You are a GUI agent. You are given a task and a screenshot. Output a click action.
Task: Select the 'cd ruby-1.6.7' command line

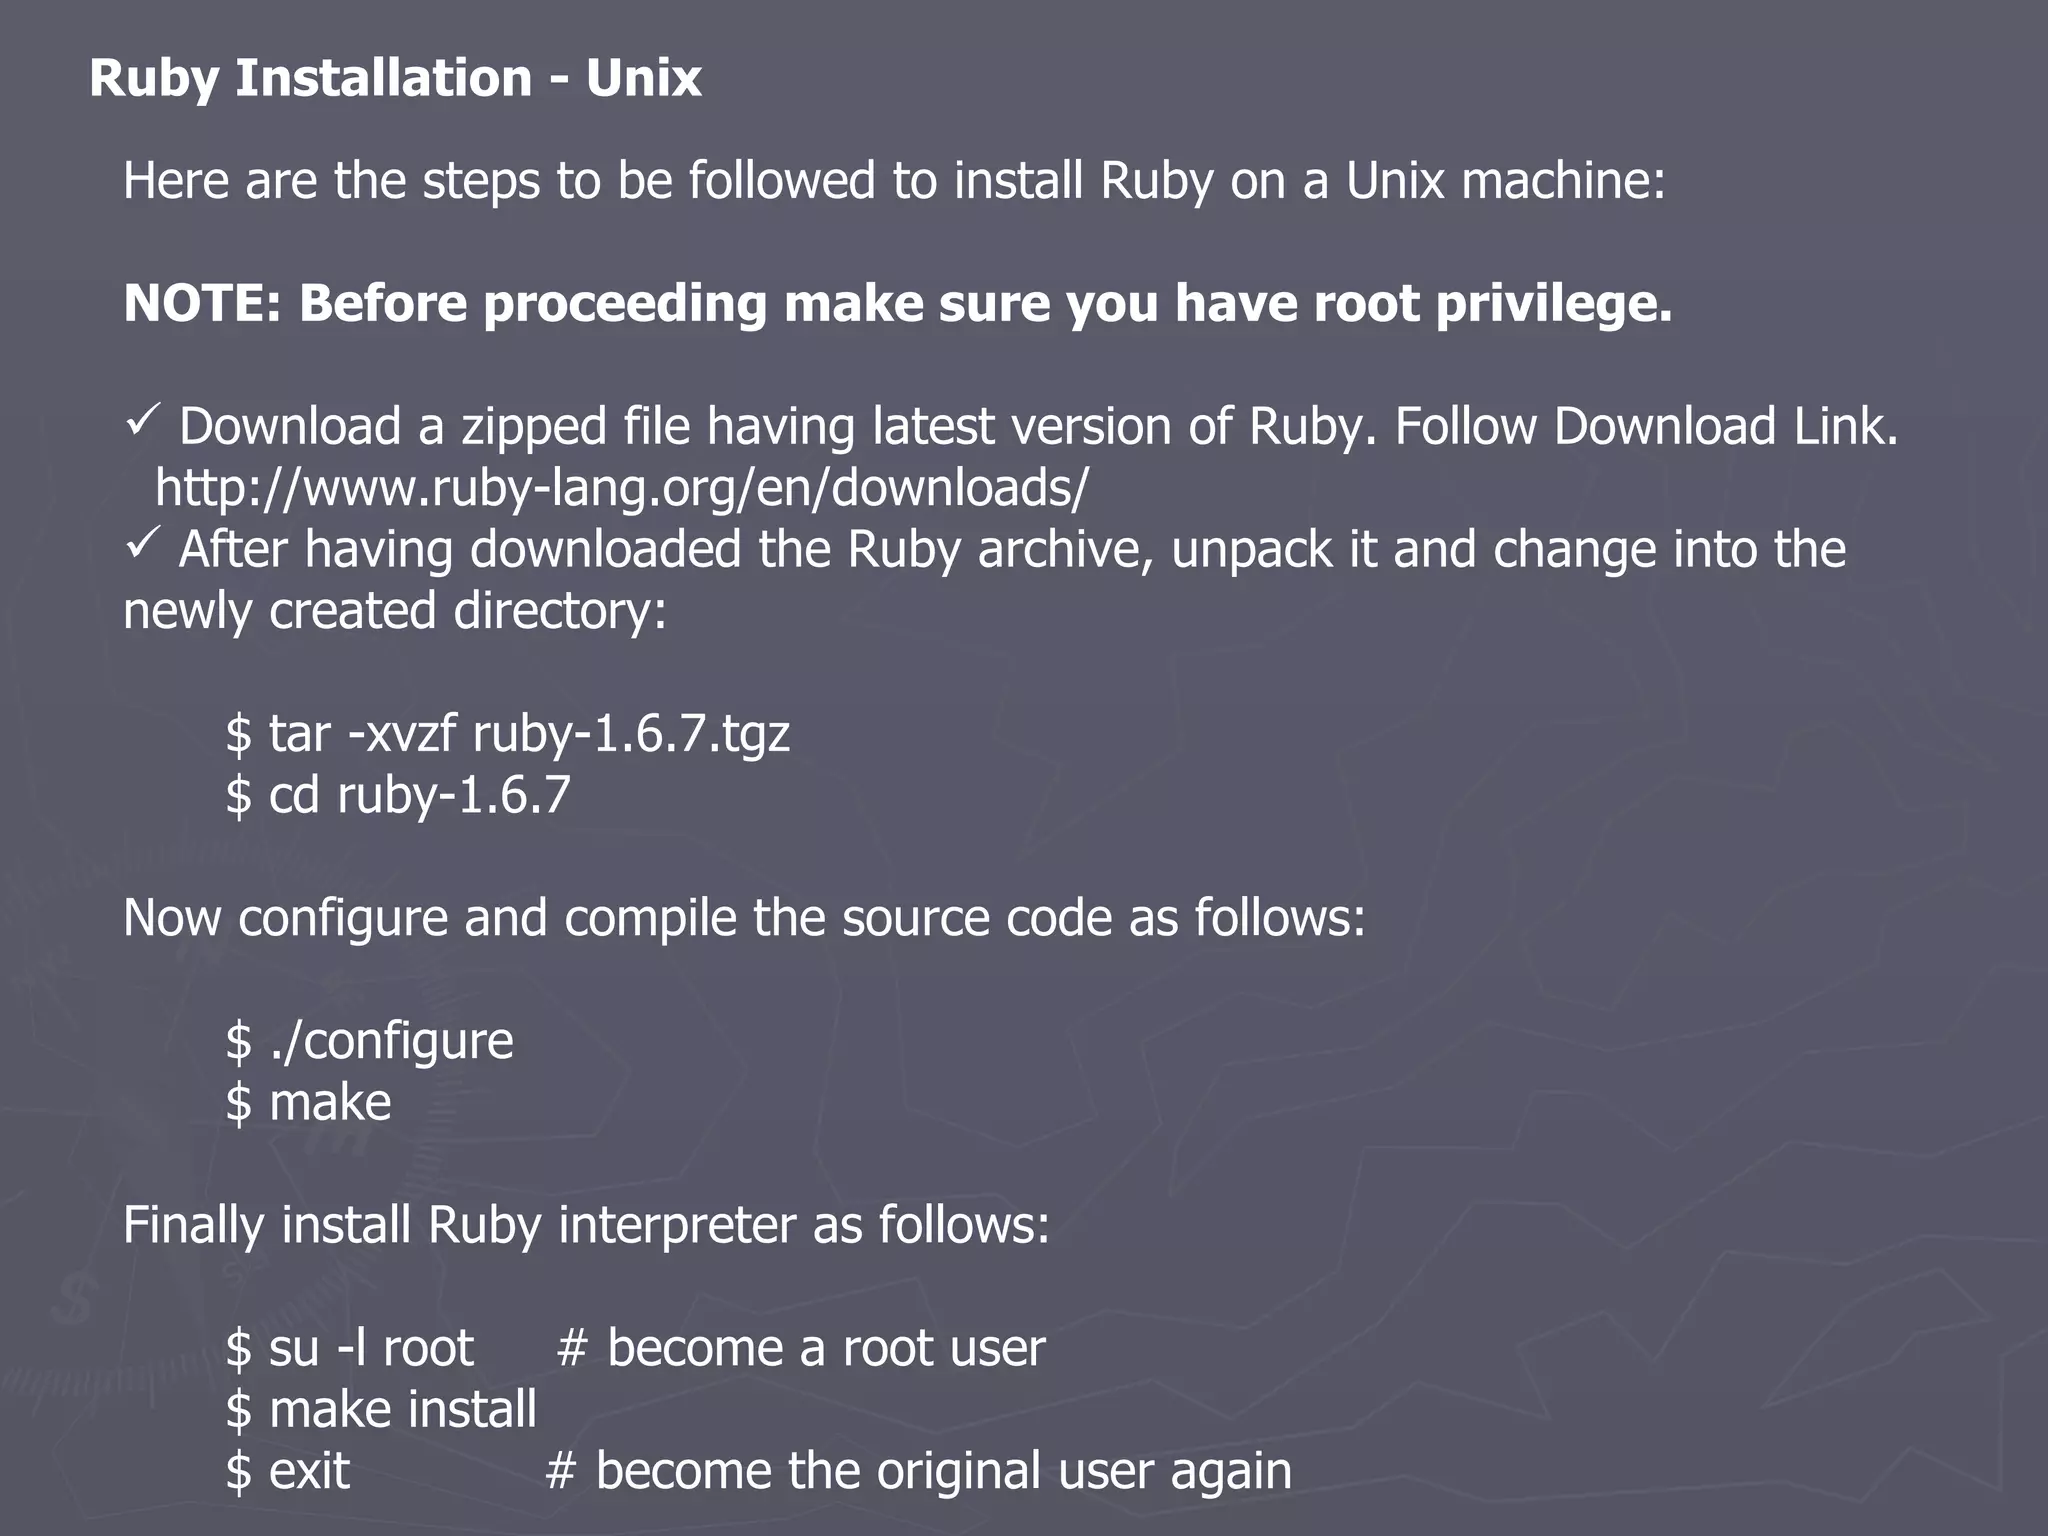point(398,796)
